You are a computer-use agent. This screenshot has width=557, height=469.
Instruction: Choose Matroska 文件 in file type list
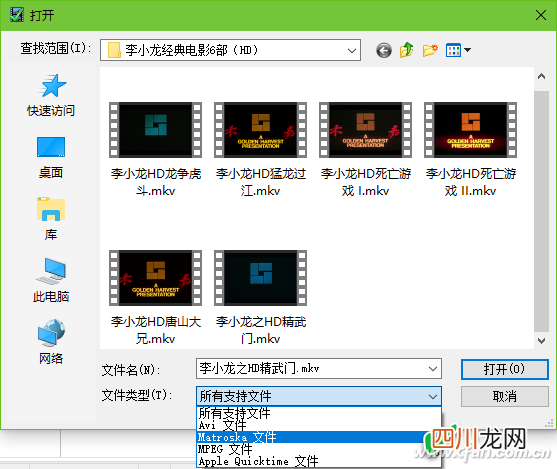pos(319,437)
